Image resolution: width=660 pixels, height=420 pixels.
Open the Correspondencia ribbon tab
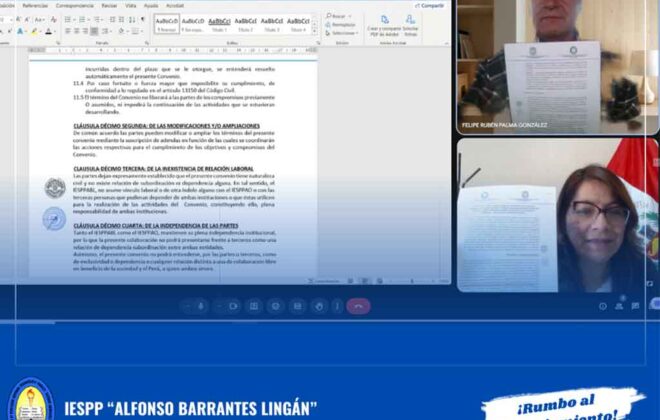click(74, 5)
